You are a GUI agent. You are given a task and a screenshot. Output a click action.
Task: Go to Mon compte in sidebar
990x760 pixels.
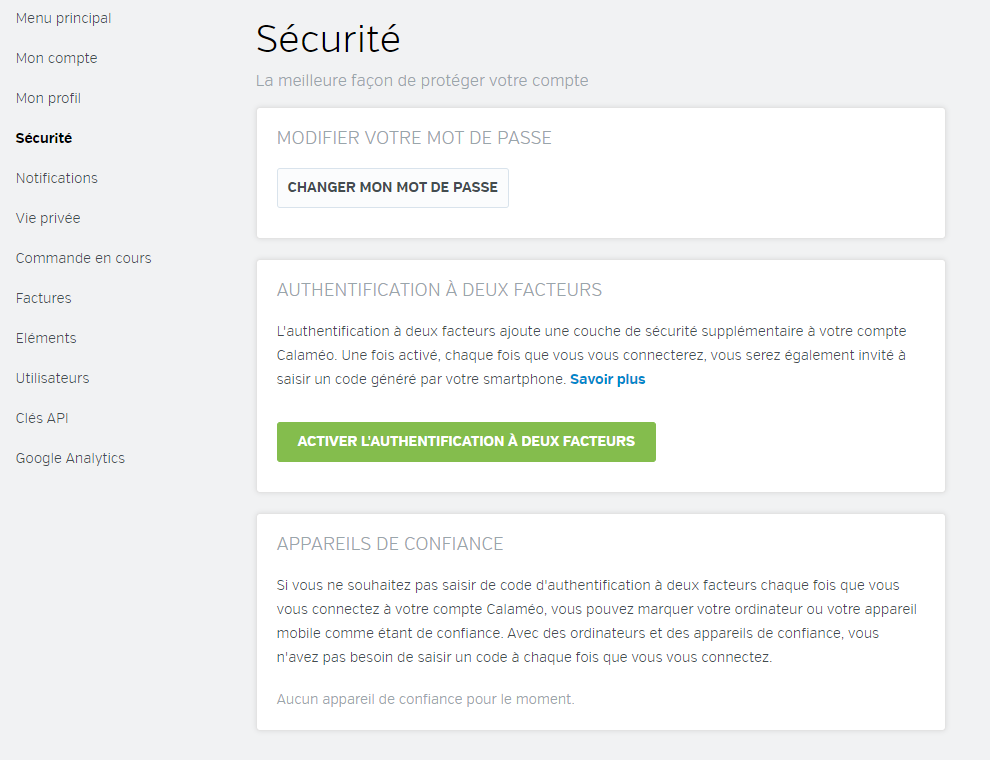pos(56,58)
